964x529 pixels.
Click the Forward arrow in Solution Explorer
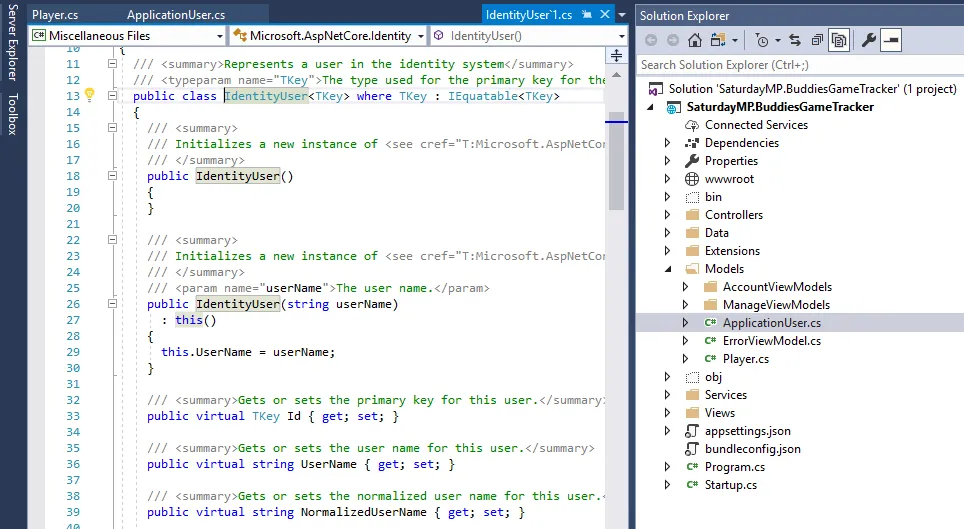(673, 41)
